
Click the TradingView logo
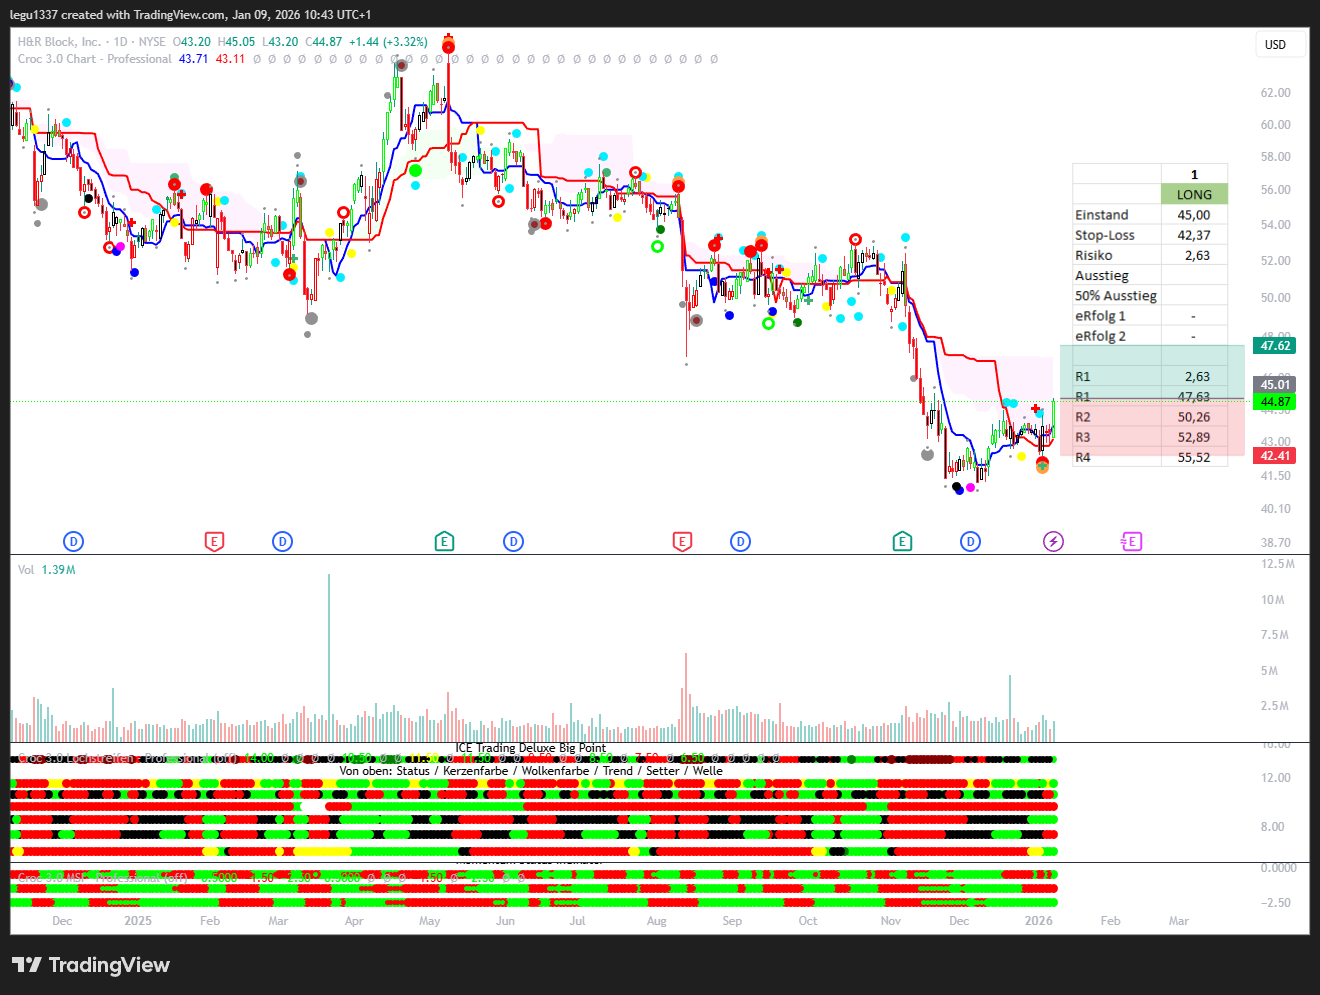[x=91, y=965]
